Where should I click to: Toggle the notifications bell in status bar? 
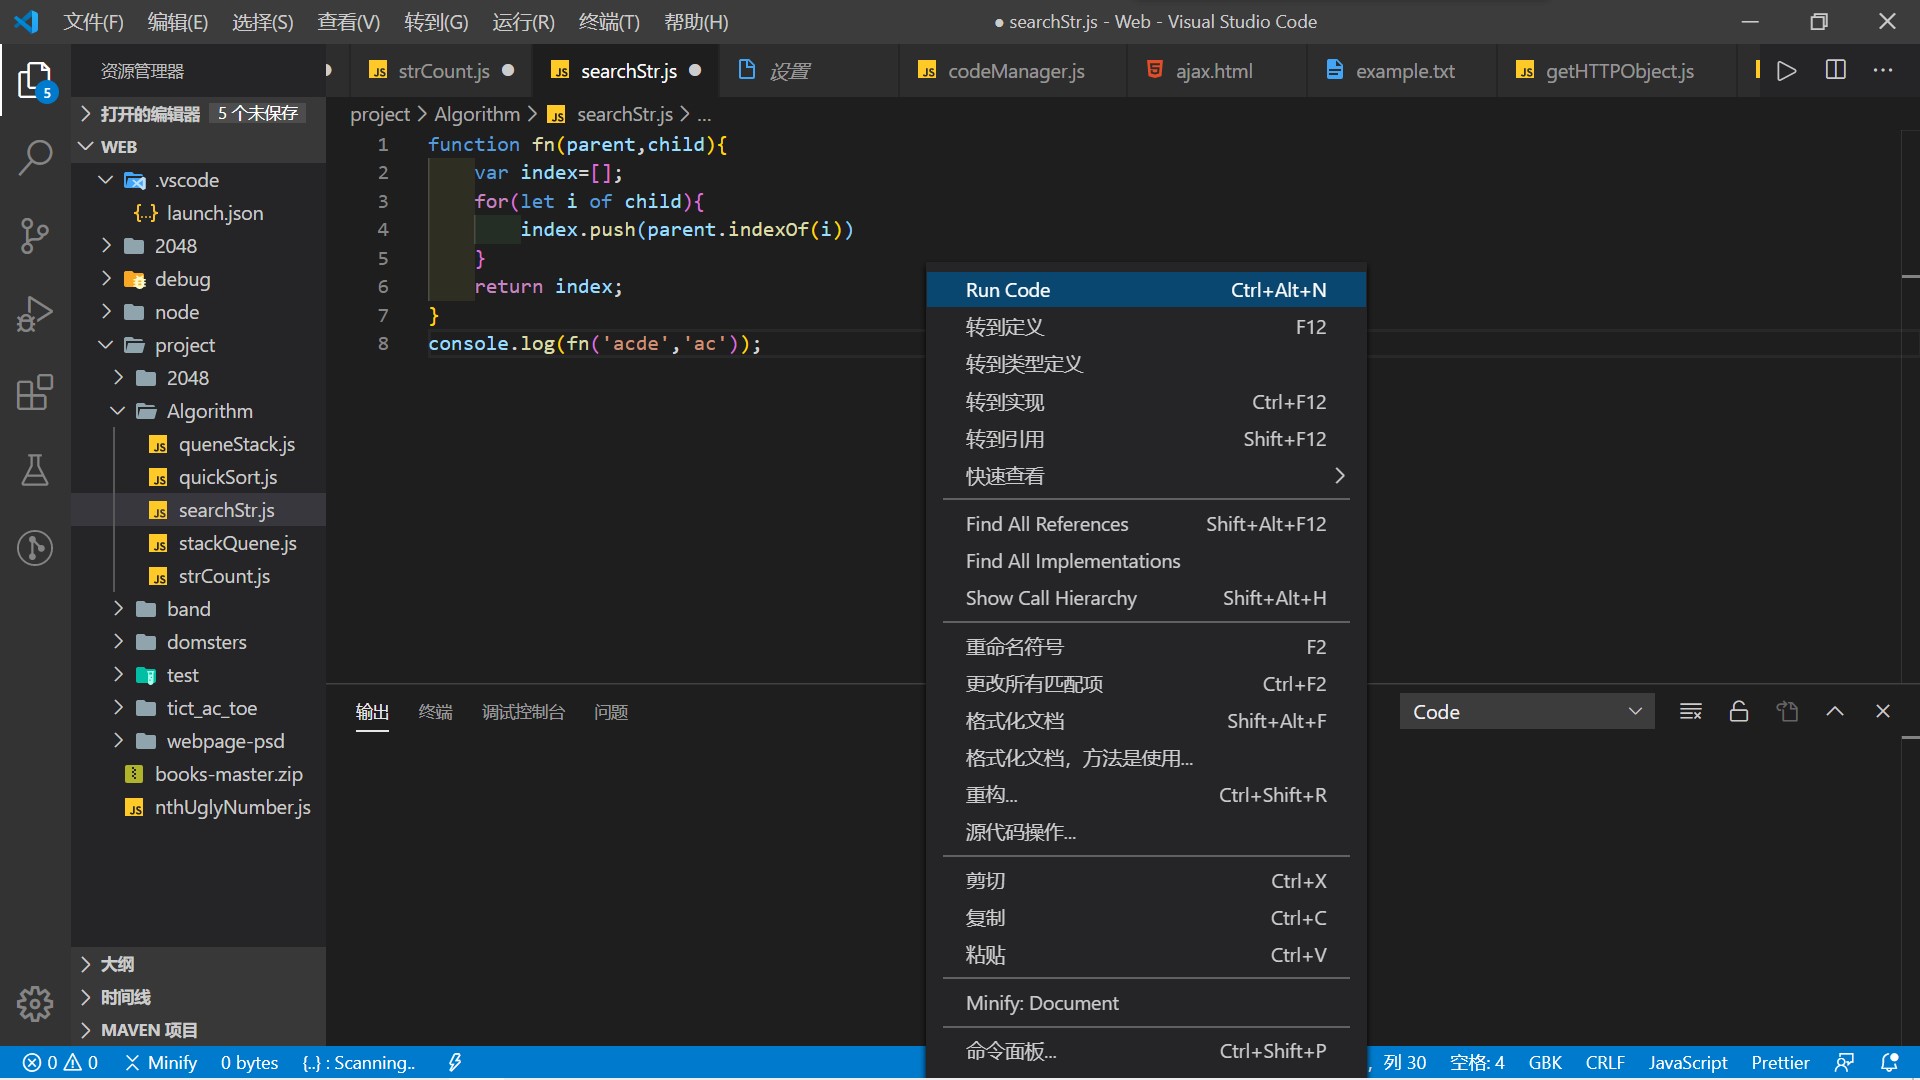click(x=1890, y=1062)
